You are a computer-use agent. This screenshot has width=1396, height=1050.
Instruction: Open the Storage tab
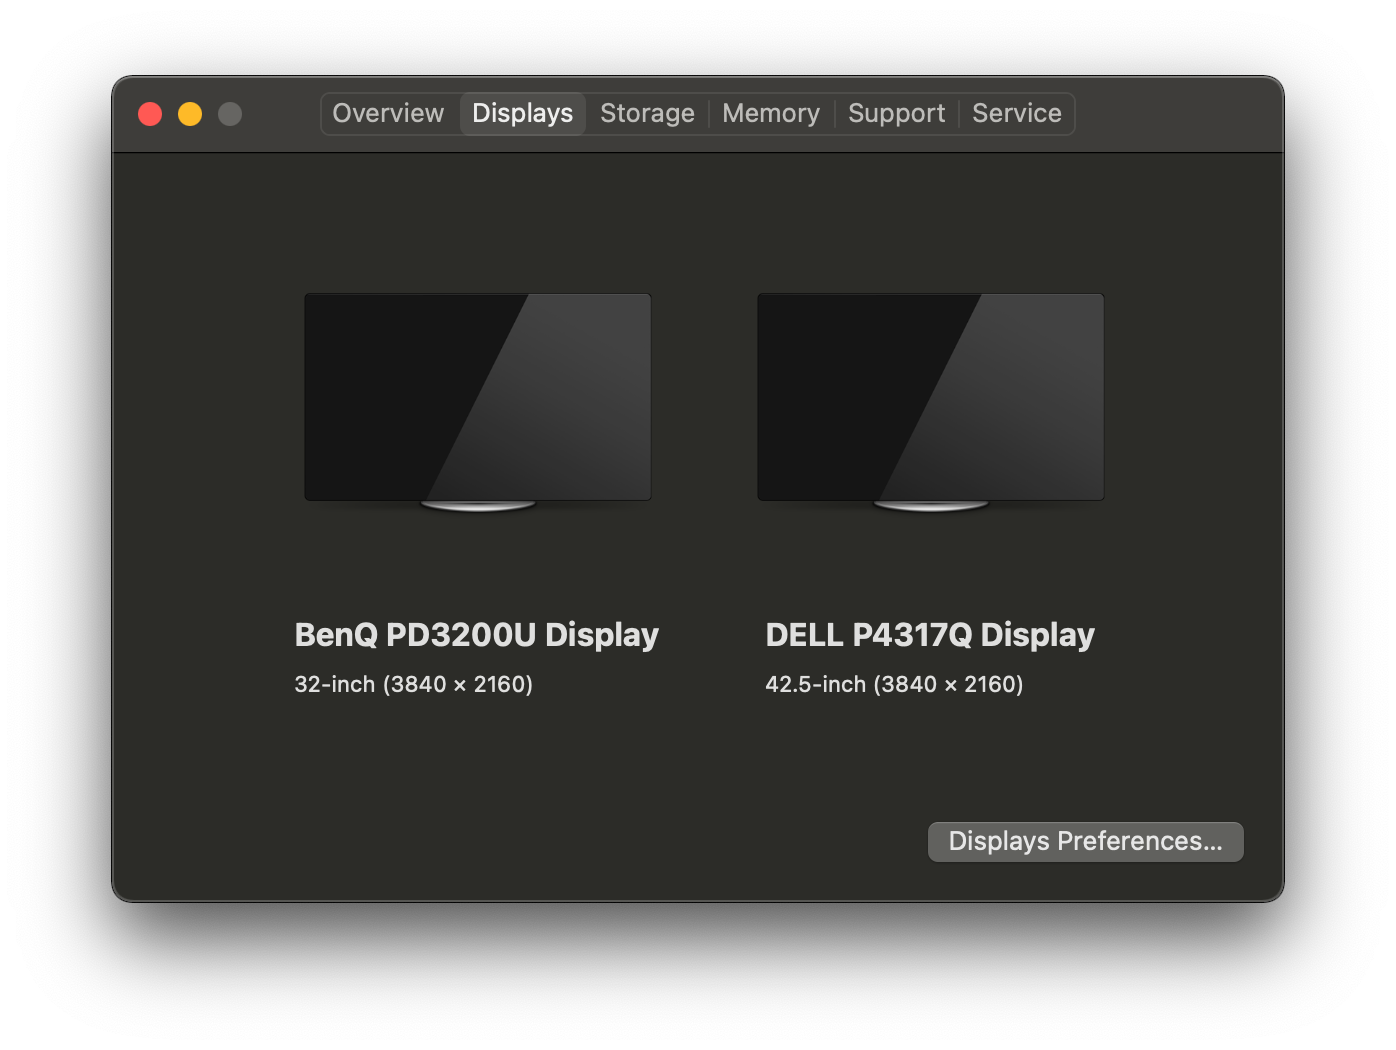pyautogui.click(x=647, y=113)
